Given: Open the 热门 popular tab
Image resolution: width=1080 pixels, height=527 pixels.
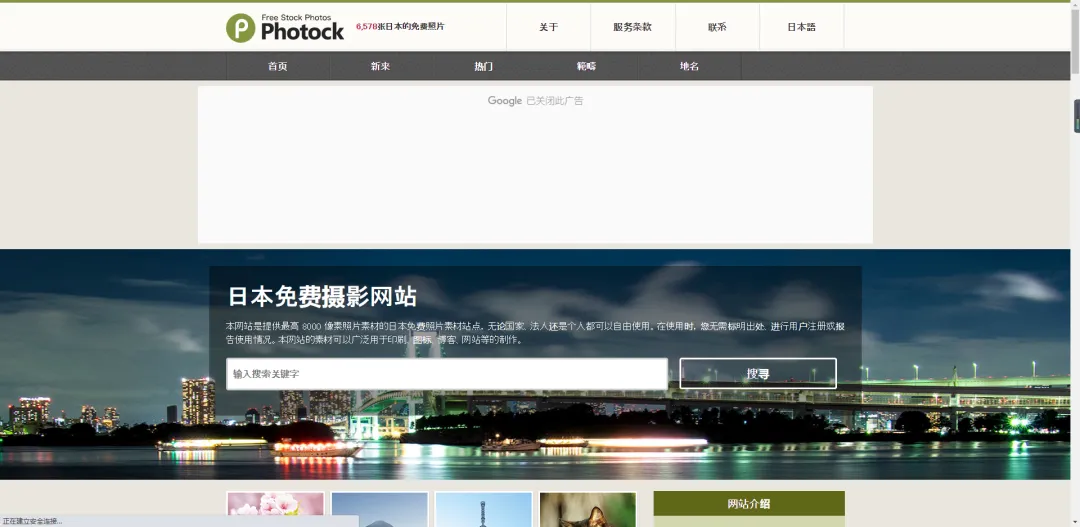Looking at the screenshot, I should pyautogui.click(x=483, y=66).
